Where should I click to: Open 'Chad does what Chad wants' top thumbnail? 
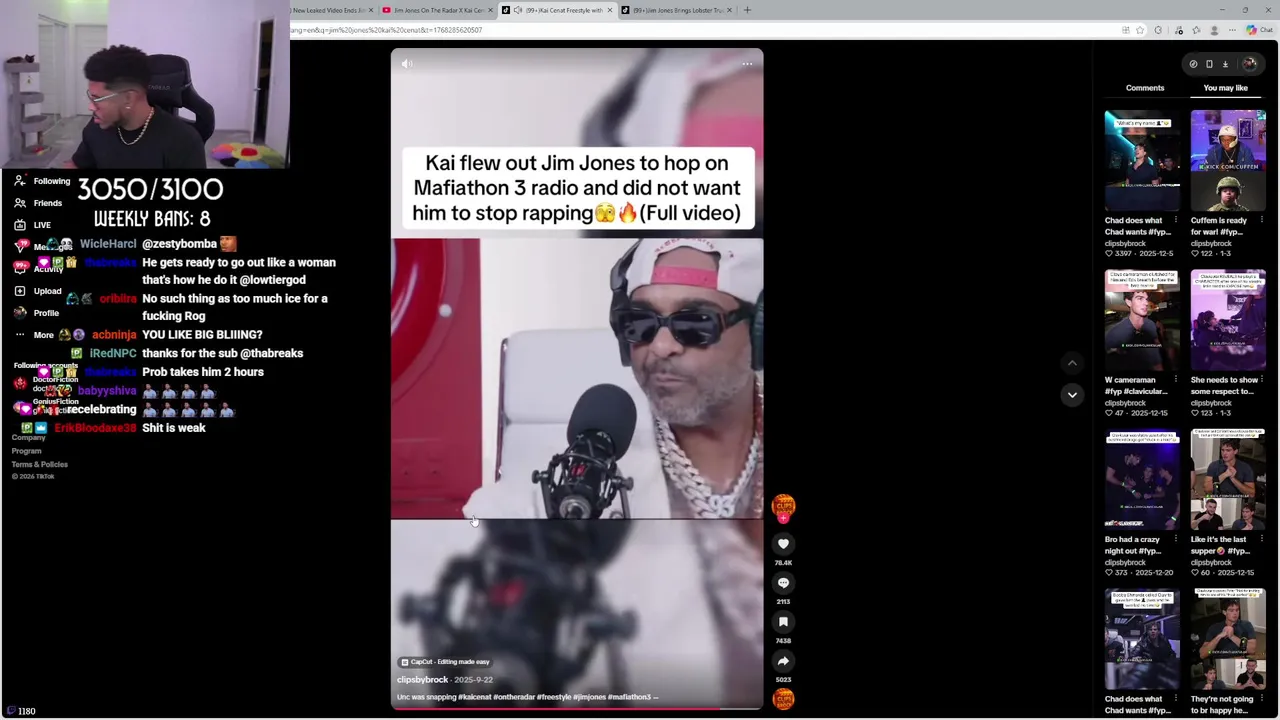click(1142, 160)
